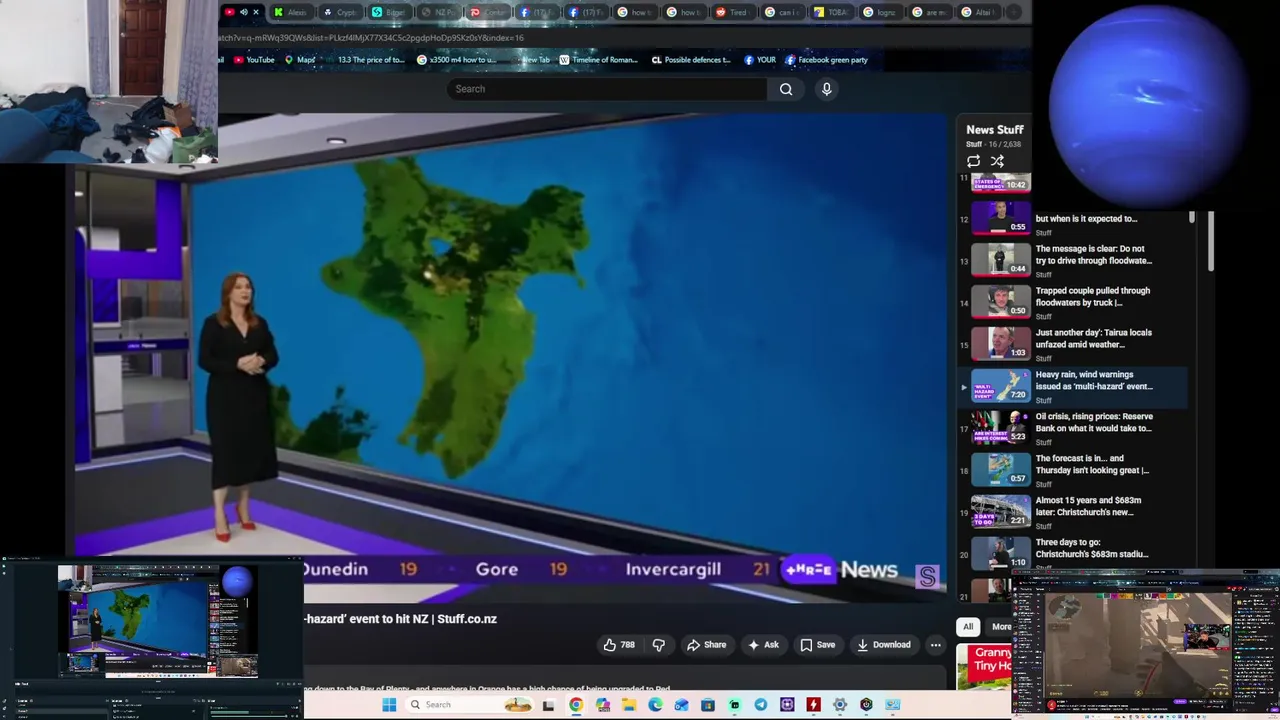Click the News Stuff playlist title
Image resolution: width=1280 pixels, height=720 pixels.
tap(994, 130)
